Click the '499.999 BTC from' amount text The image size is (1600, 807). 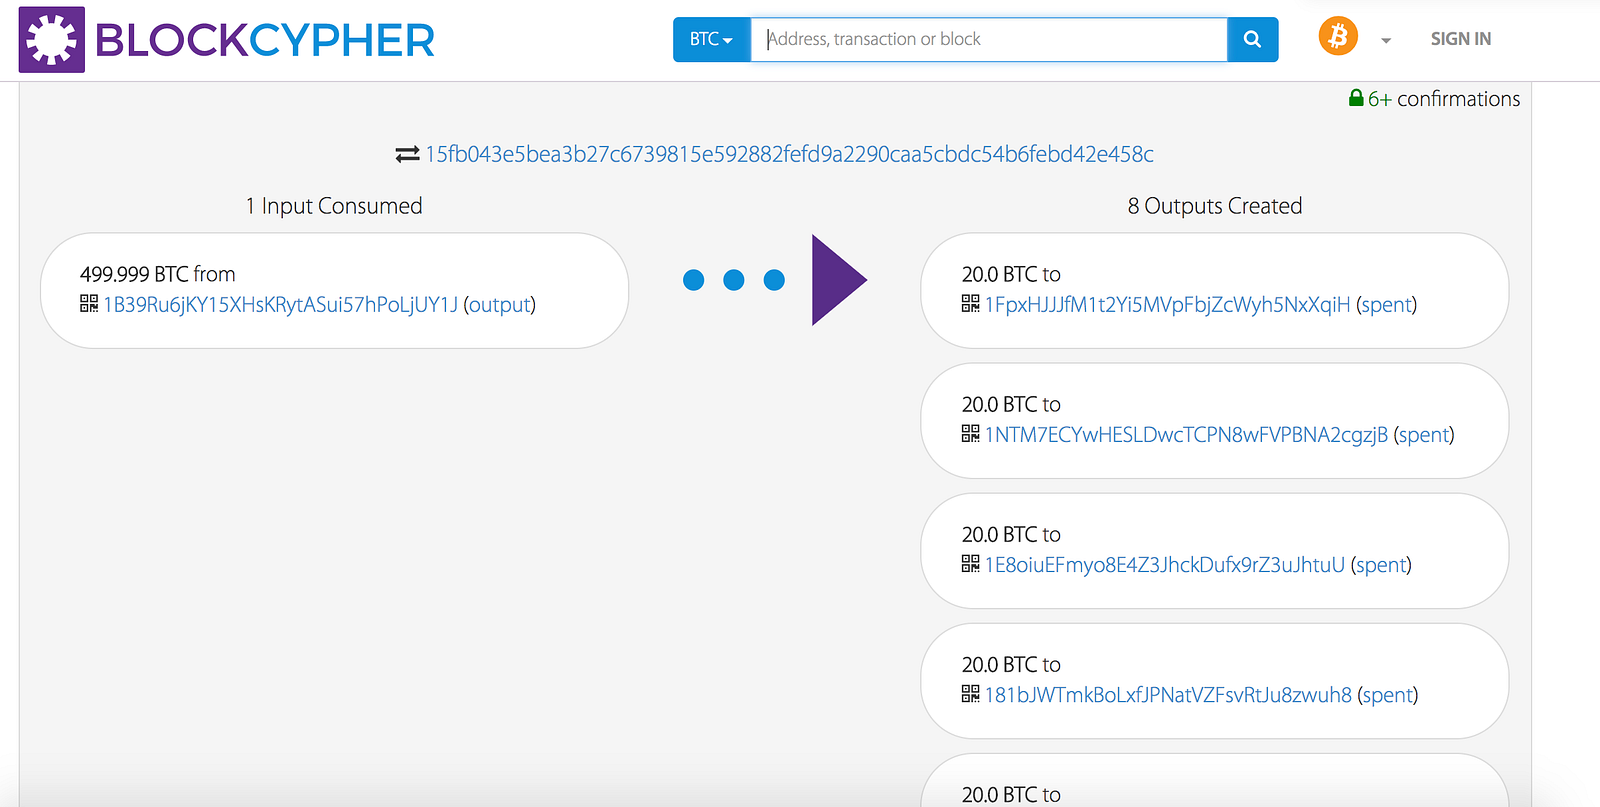coord(158,274)
